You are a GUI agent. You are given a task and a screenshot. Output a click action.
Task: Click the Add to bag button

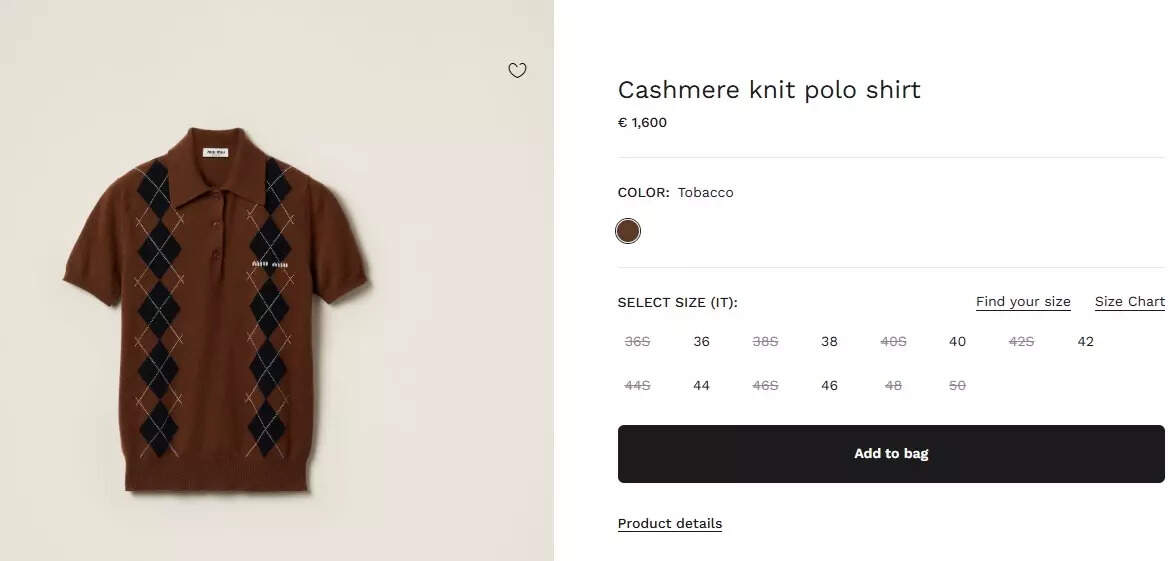(890, 454)
